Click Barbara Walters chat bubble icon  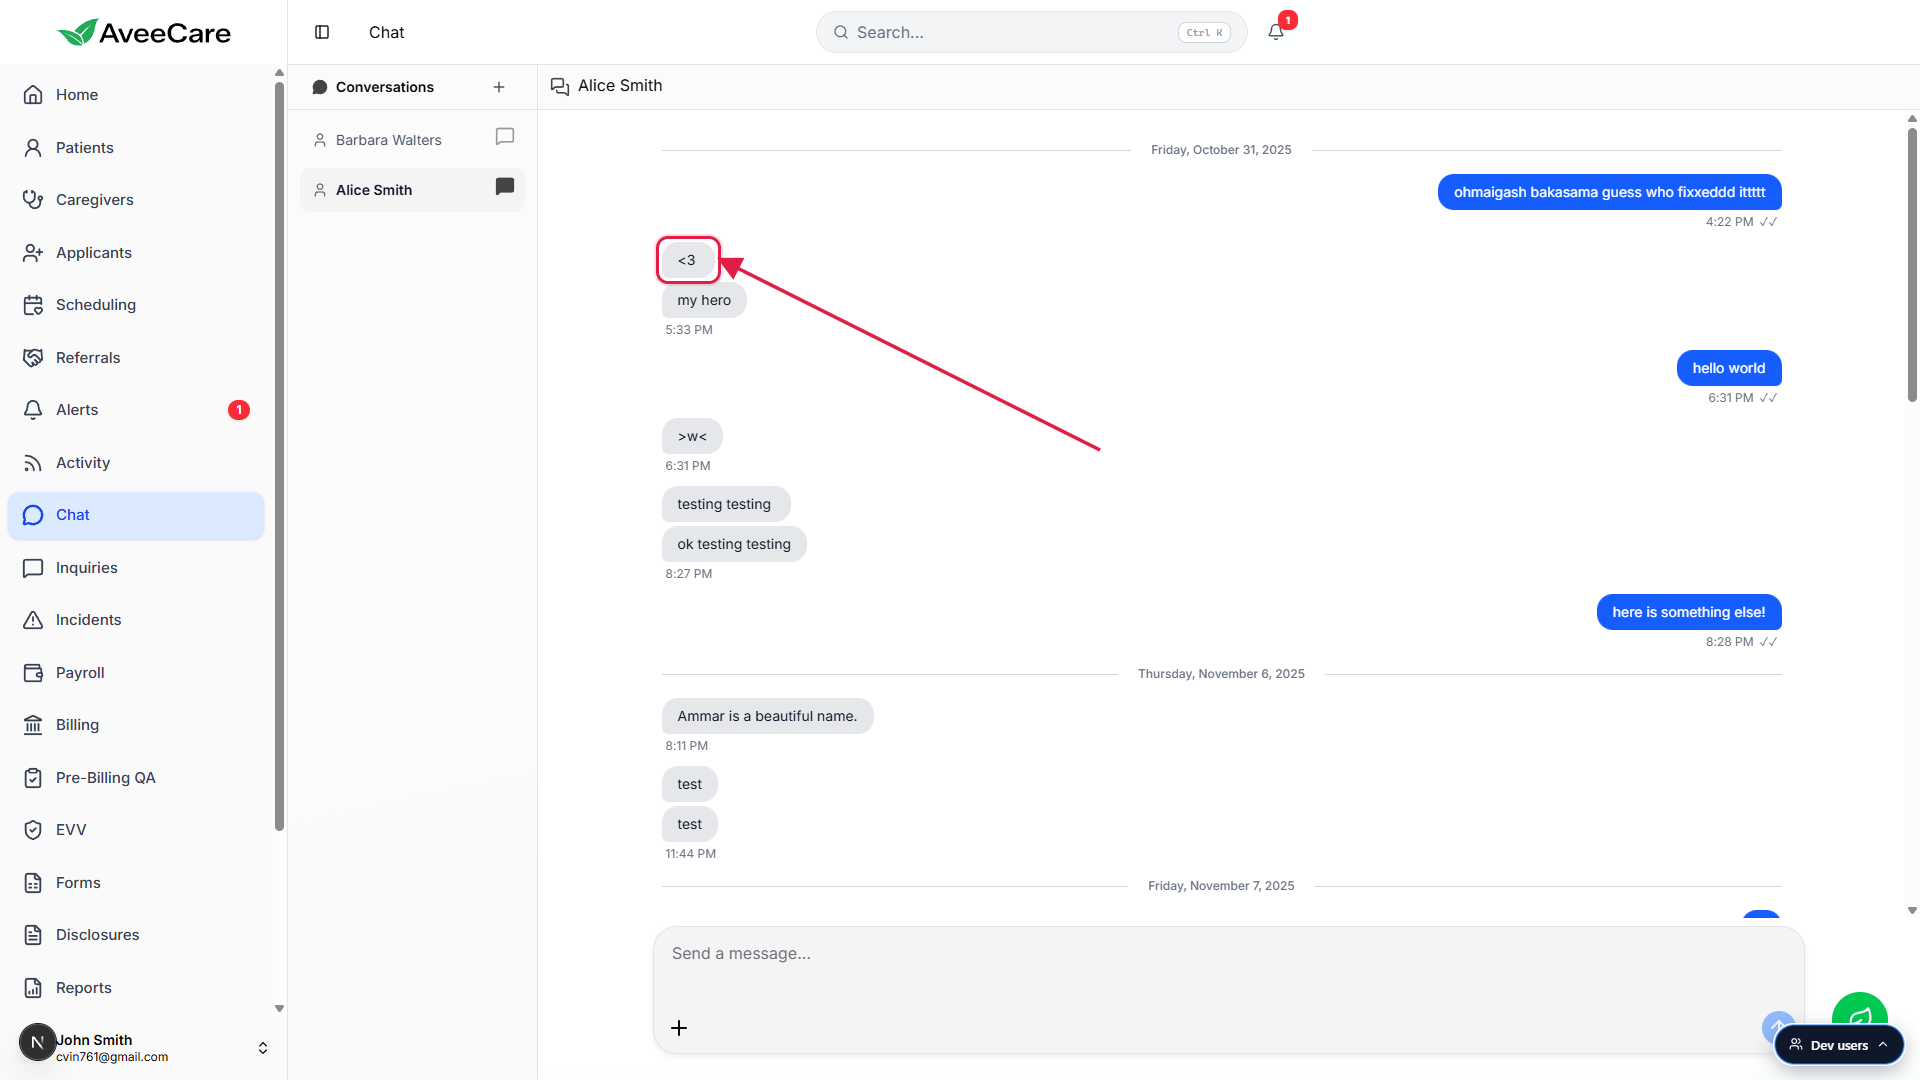[505, 137]
